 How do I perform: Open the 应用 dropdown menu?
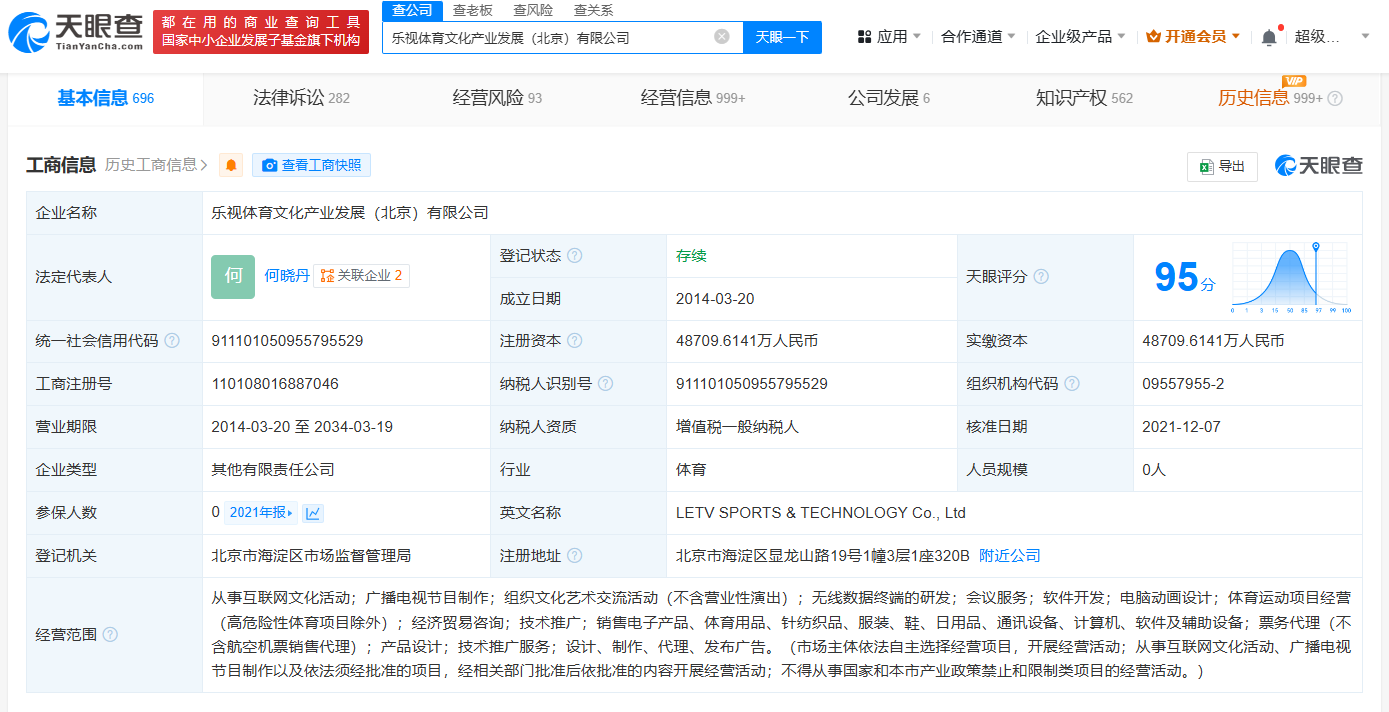pyautogui.click(x=890, y=37)
